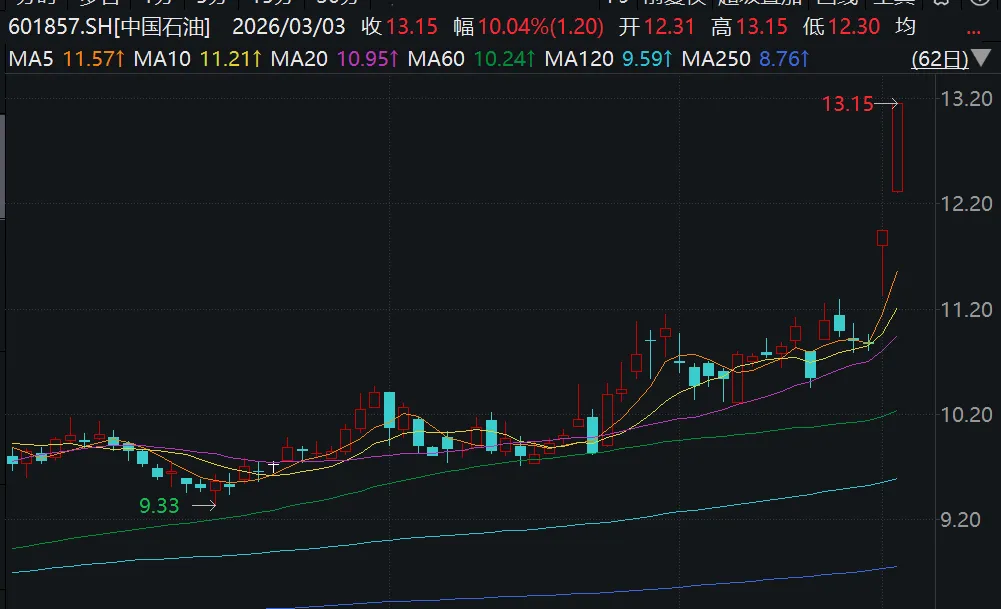Click the 10.20 price axis label
The height and width of the screenshot is (609, 1001).
[x=967, y=416]
